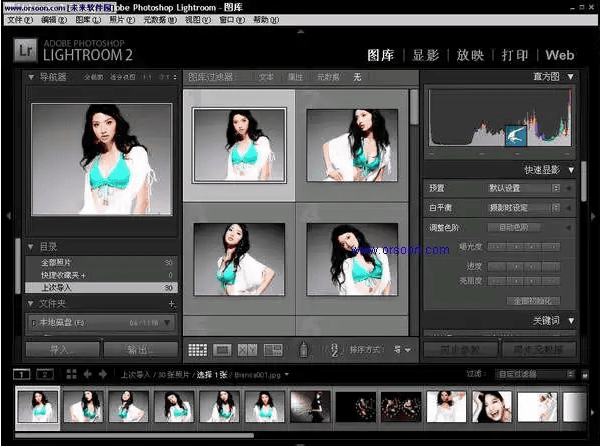This screenshot has width=600, height=446.
Task: Hide the top module picker arrow
Action: click(300, 32)
